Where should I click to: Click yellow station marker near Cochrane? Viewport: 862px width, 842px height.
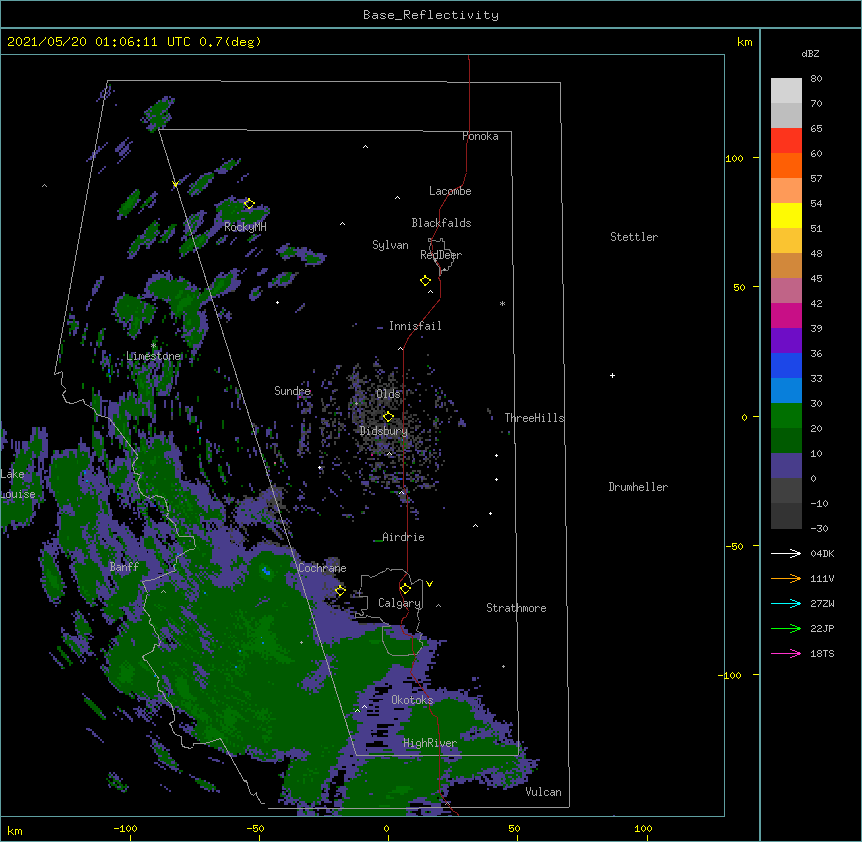tap(340, 591)
